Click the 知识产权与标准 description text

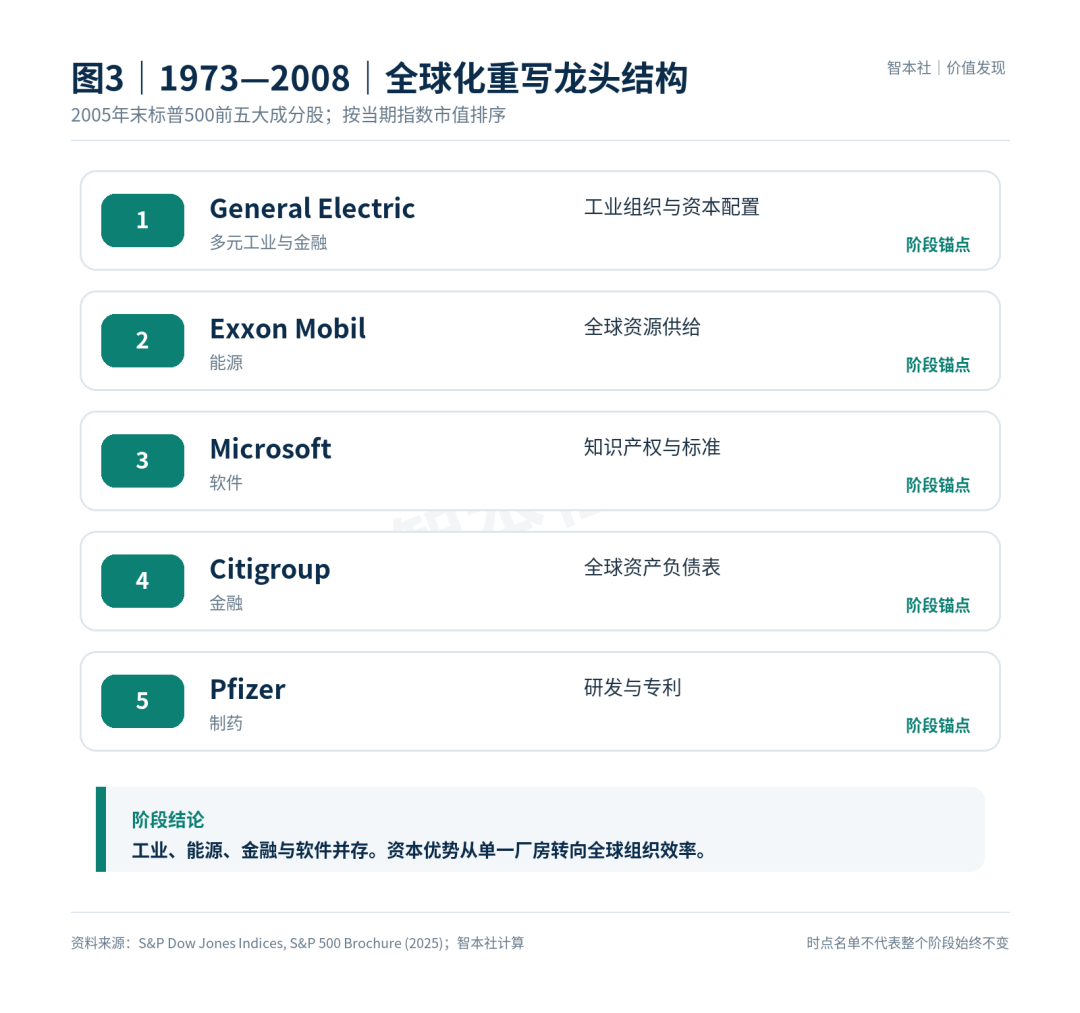pyautogui.click(x=652, y=447)
